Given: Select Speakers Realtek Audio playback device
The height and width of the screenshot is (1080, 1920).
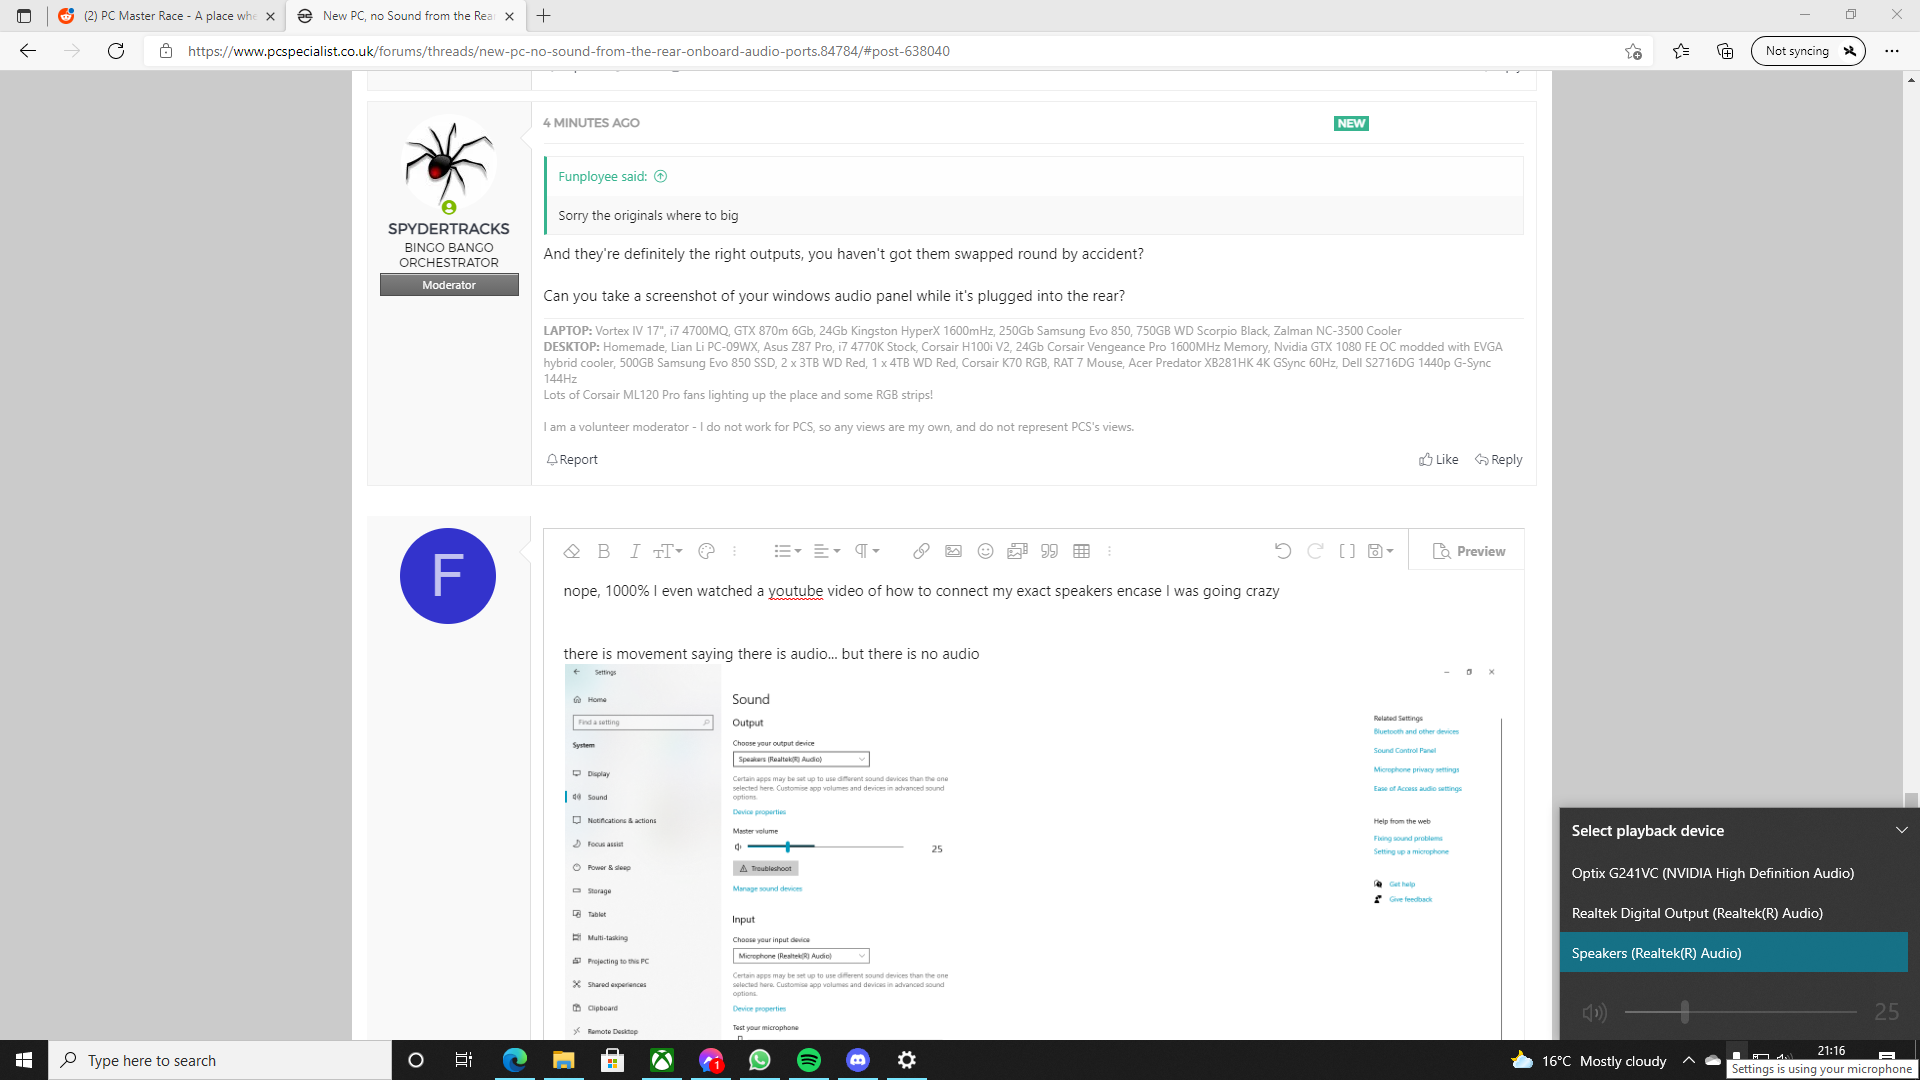Looking at the screenshot, I should [1733, 952].
